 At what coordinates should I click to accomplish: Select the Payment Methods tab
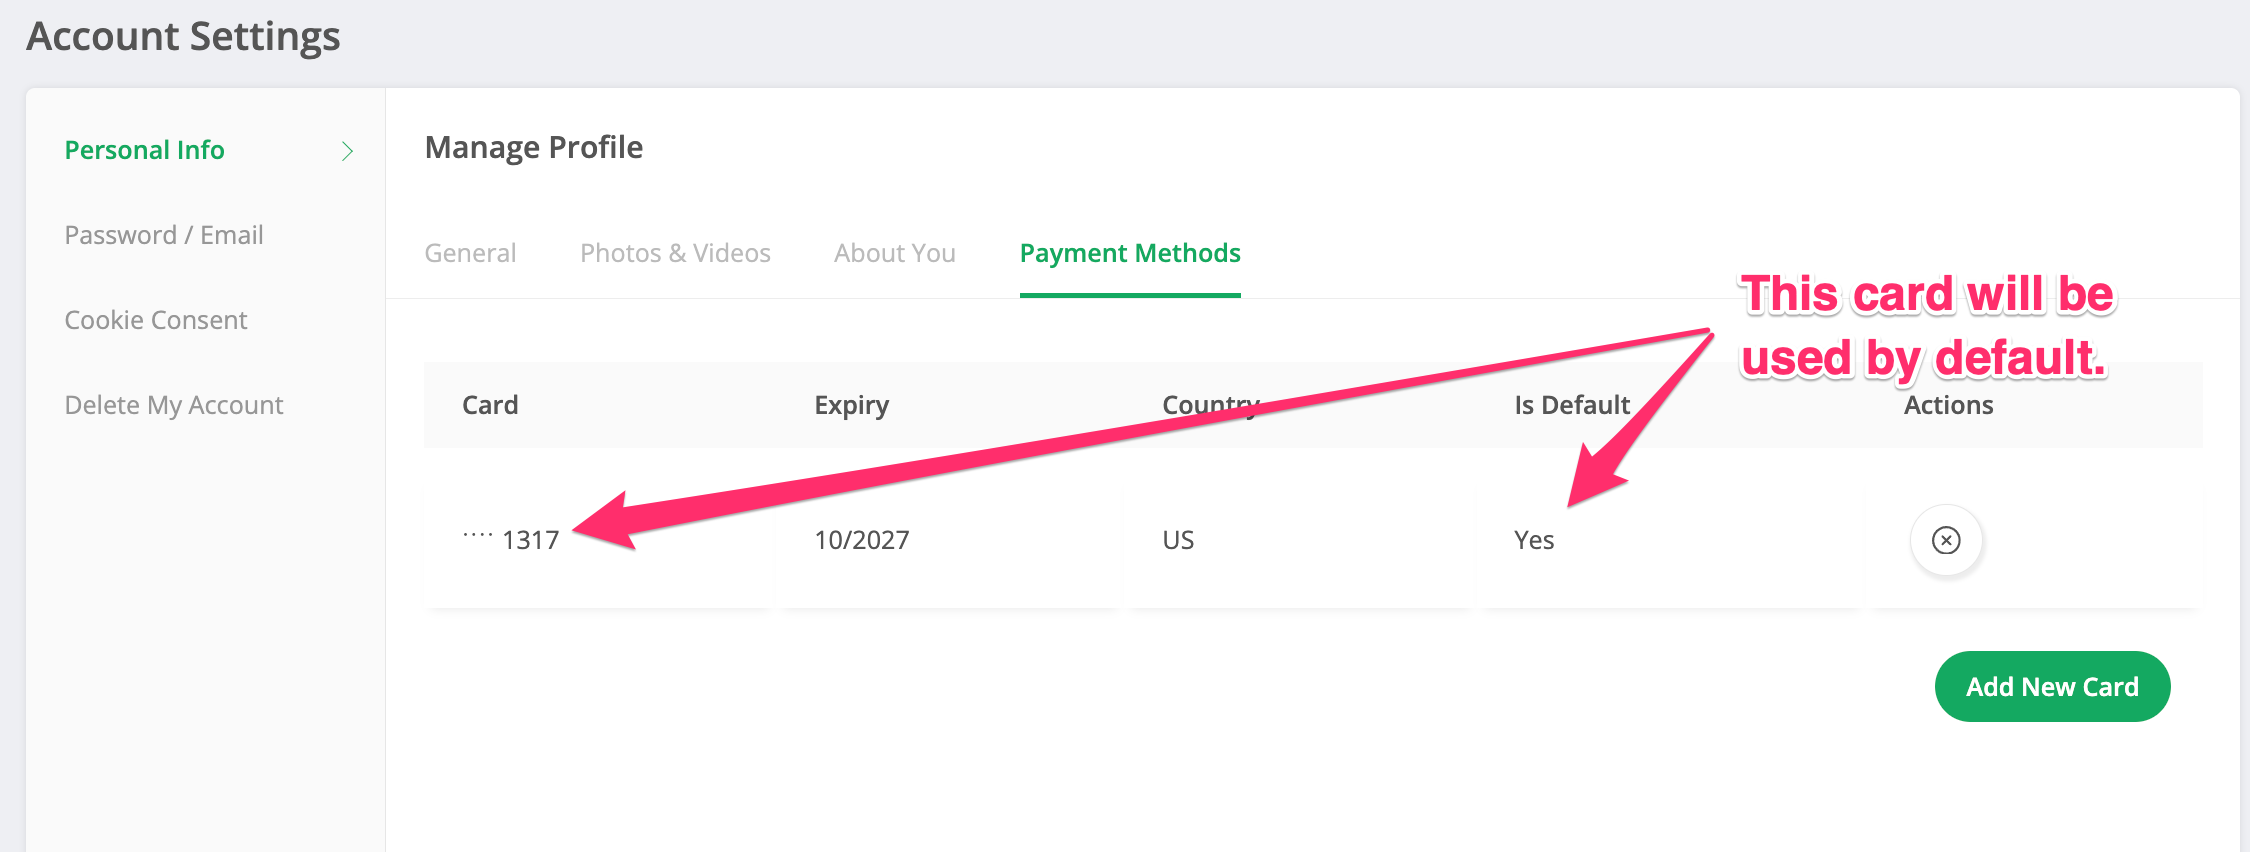pyautogui.click(x=1130, y=253)
